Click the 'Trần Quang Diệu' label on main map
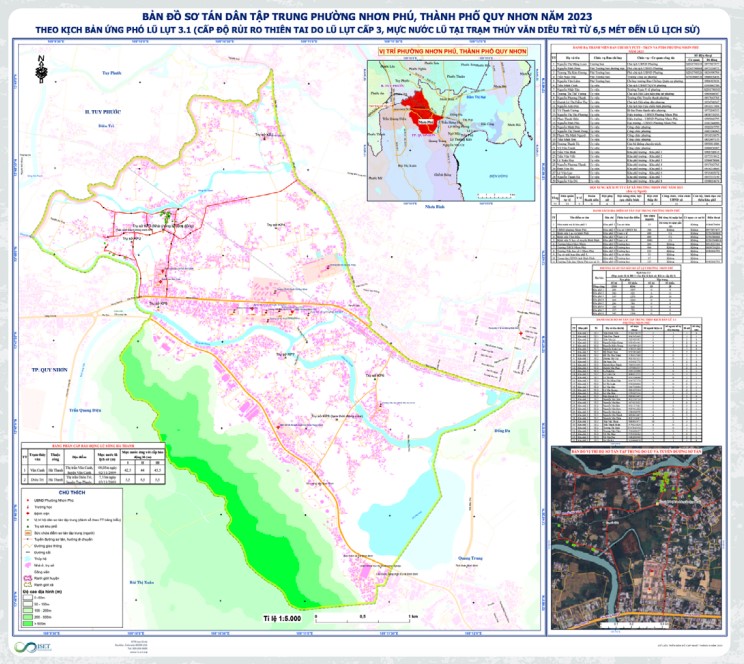Viewport: 744px width, 664px height. 84,411
